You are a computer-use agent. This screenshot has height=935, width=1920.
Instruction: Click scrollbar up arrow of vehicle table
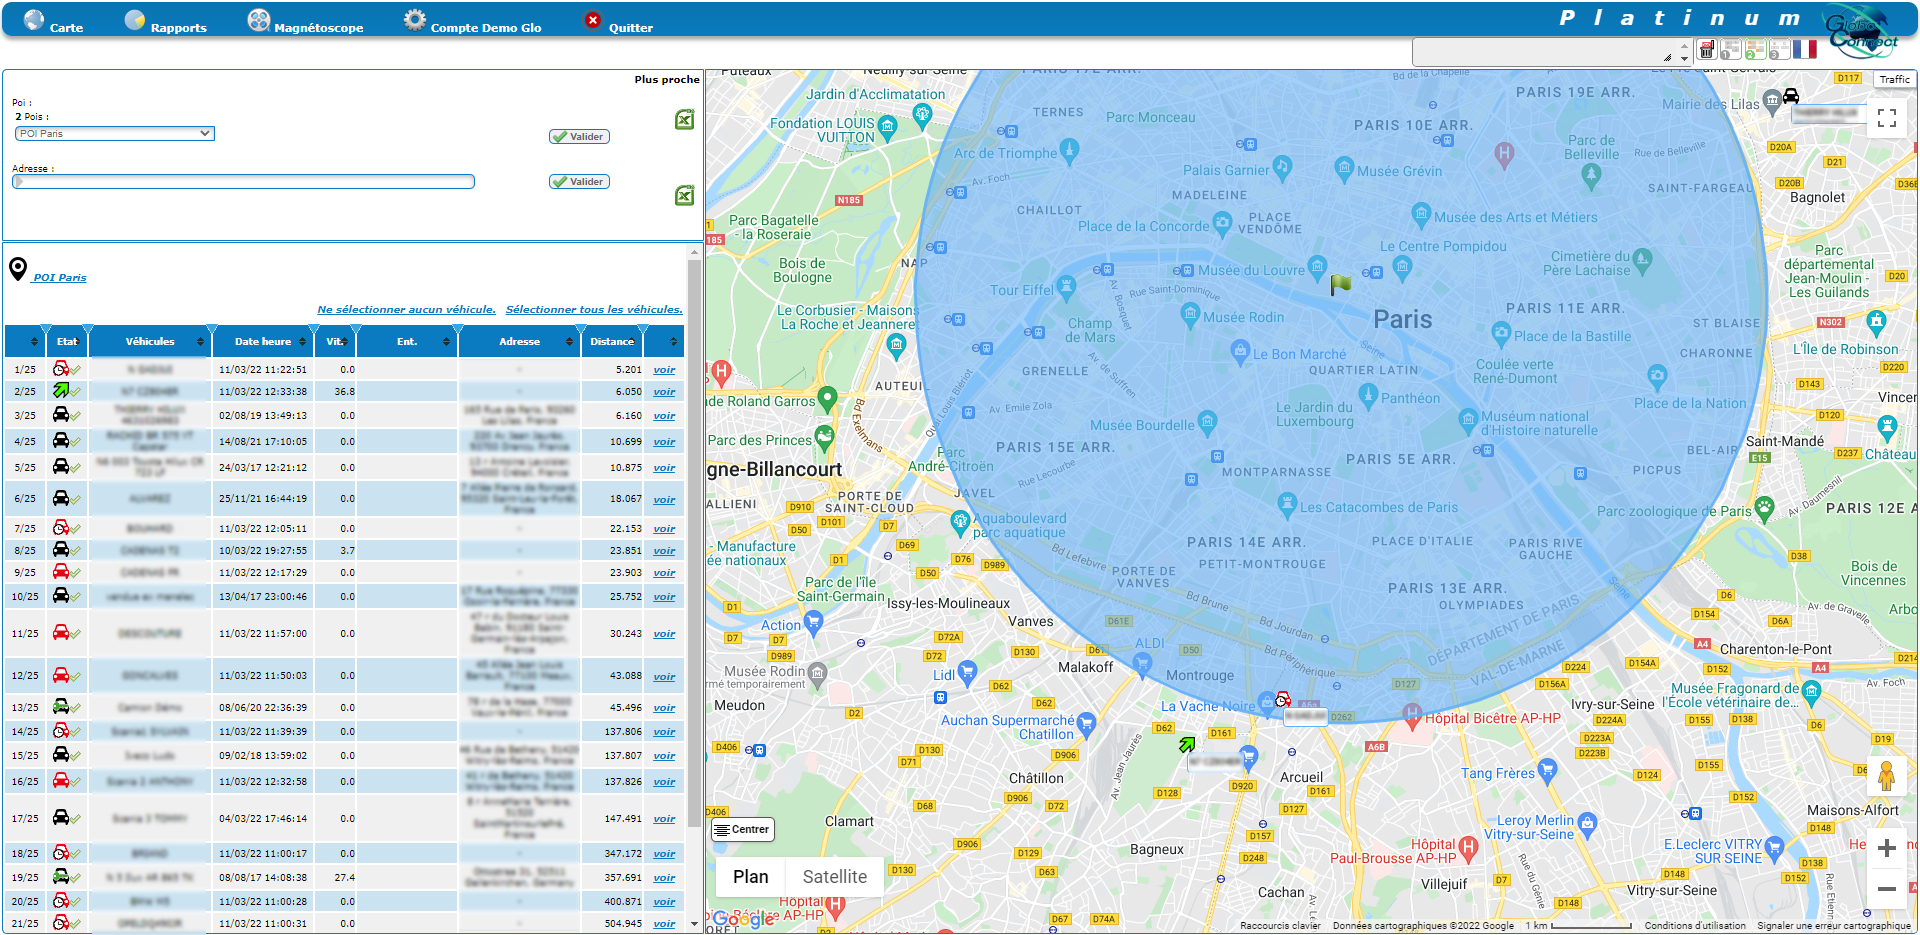click(695, 252)
